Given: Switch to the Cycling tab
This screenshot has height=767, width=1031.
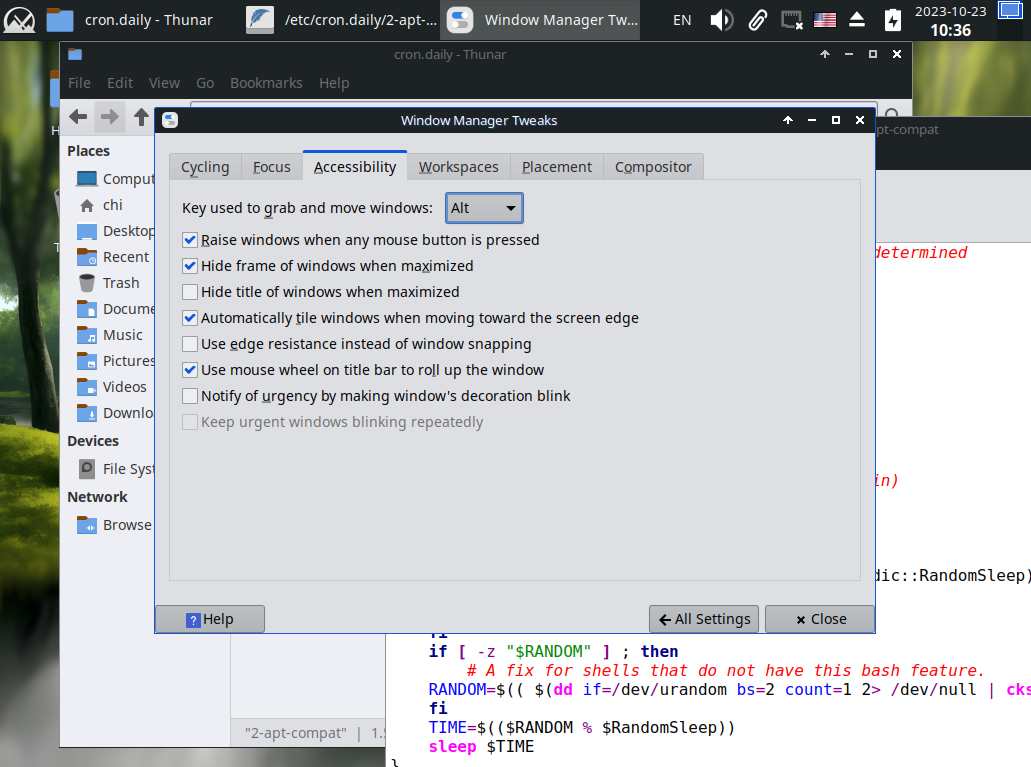Looking at the screenshot, I should coord(205,167).
